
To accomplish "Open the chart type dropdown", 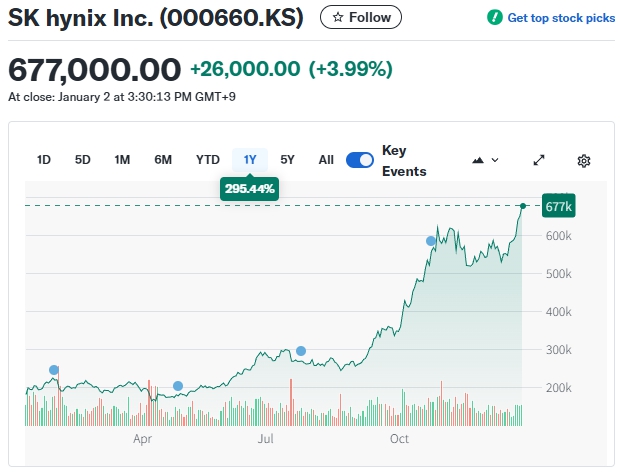I will (485, 160).
